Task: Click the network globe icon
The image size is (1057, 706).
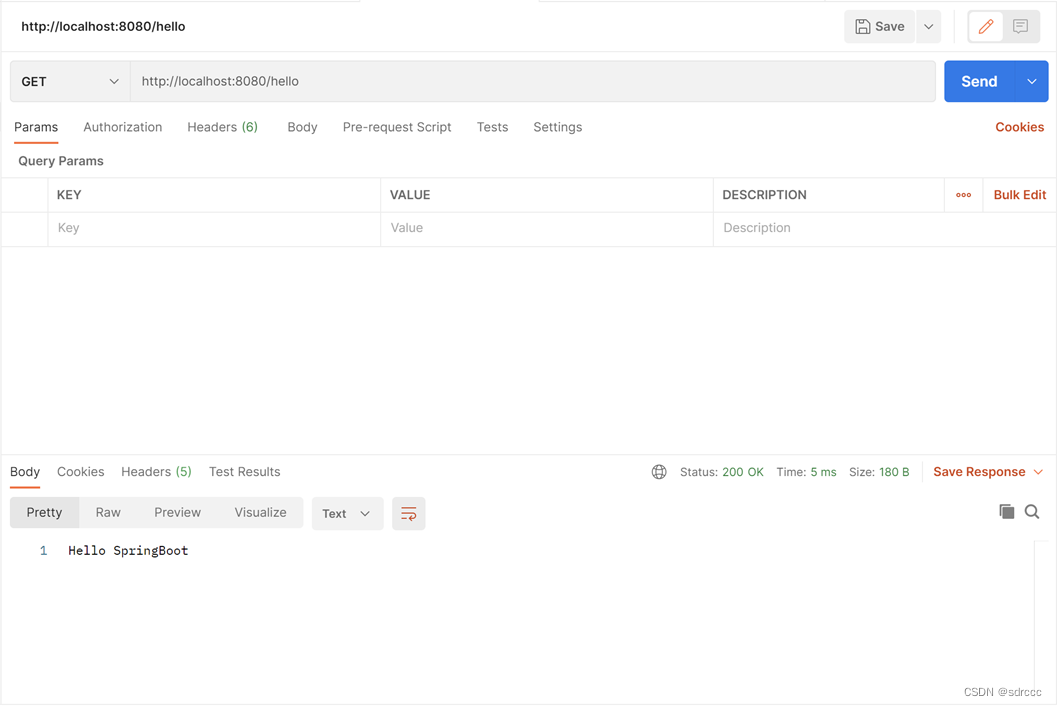Action: (659, 472)
